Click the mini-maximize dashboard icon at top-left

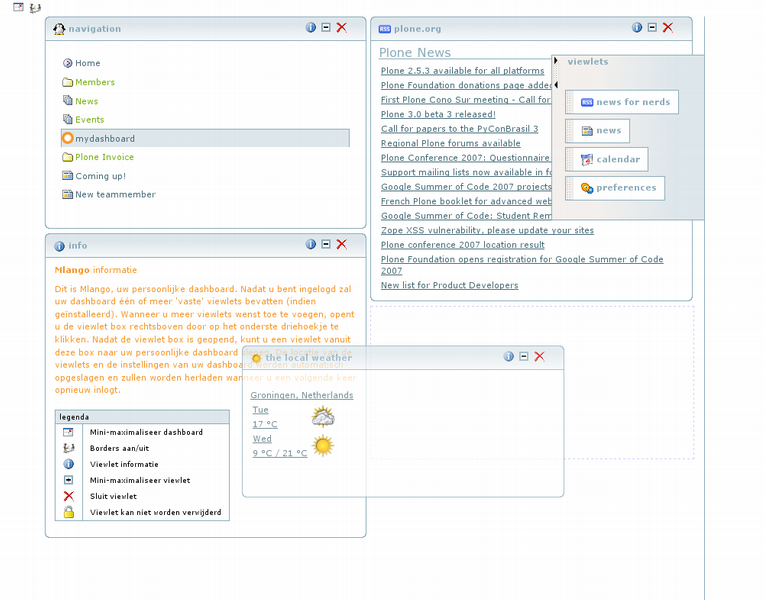[x=17, y=7]
